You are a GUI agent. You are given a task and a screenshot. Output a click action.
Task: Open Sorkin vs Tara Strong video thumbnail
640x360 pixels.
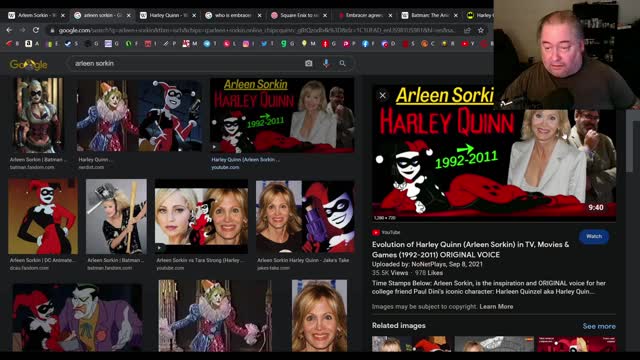[201, 216]
